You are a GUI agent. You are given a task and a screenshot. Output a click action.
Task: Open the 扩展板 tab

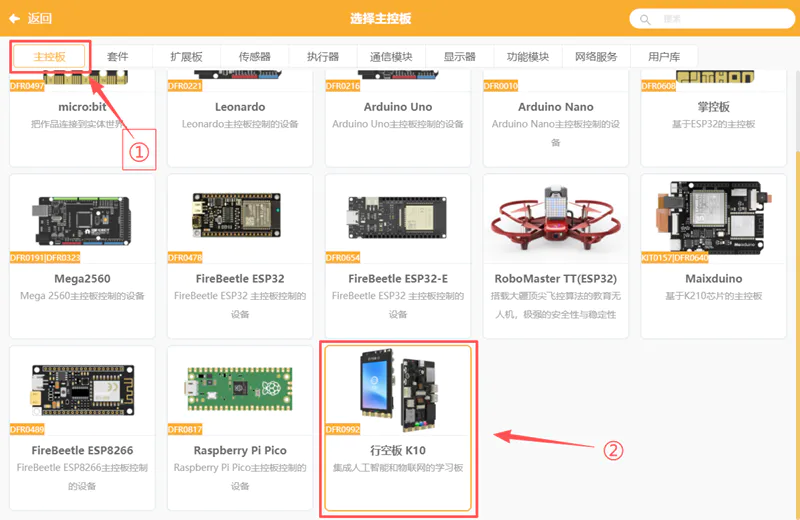tap(186, 57)
